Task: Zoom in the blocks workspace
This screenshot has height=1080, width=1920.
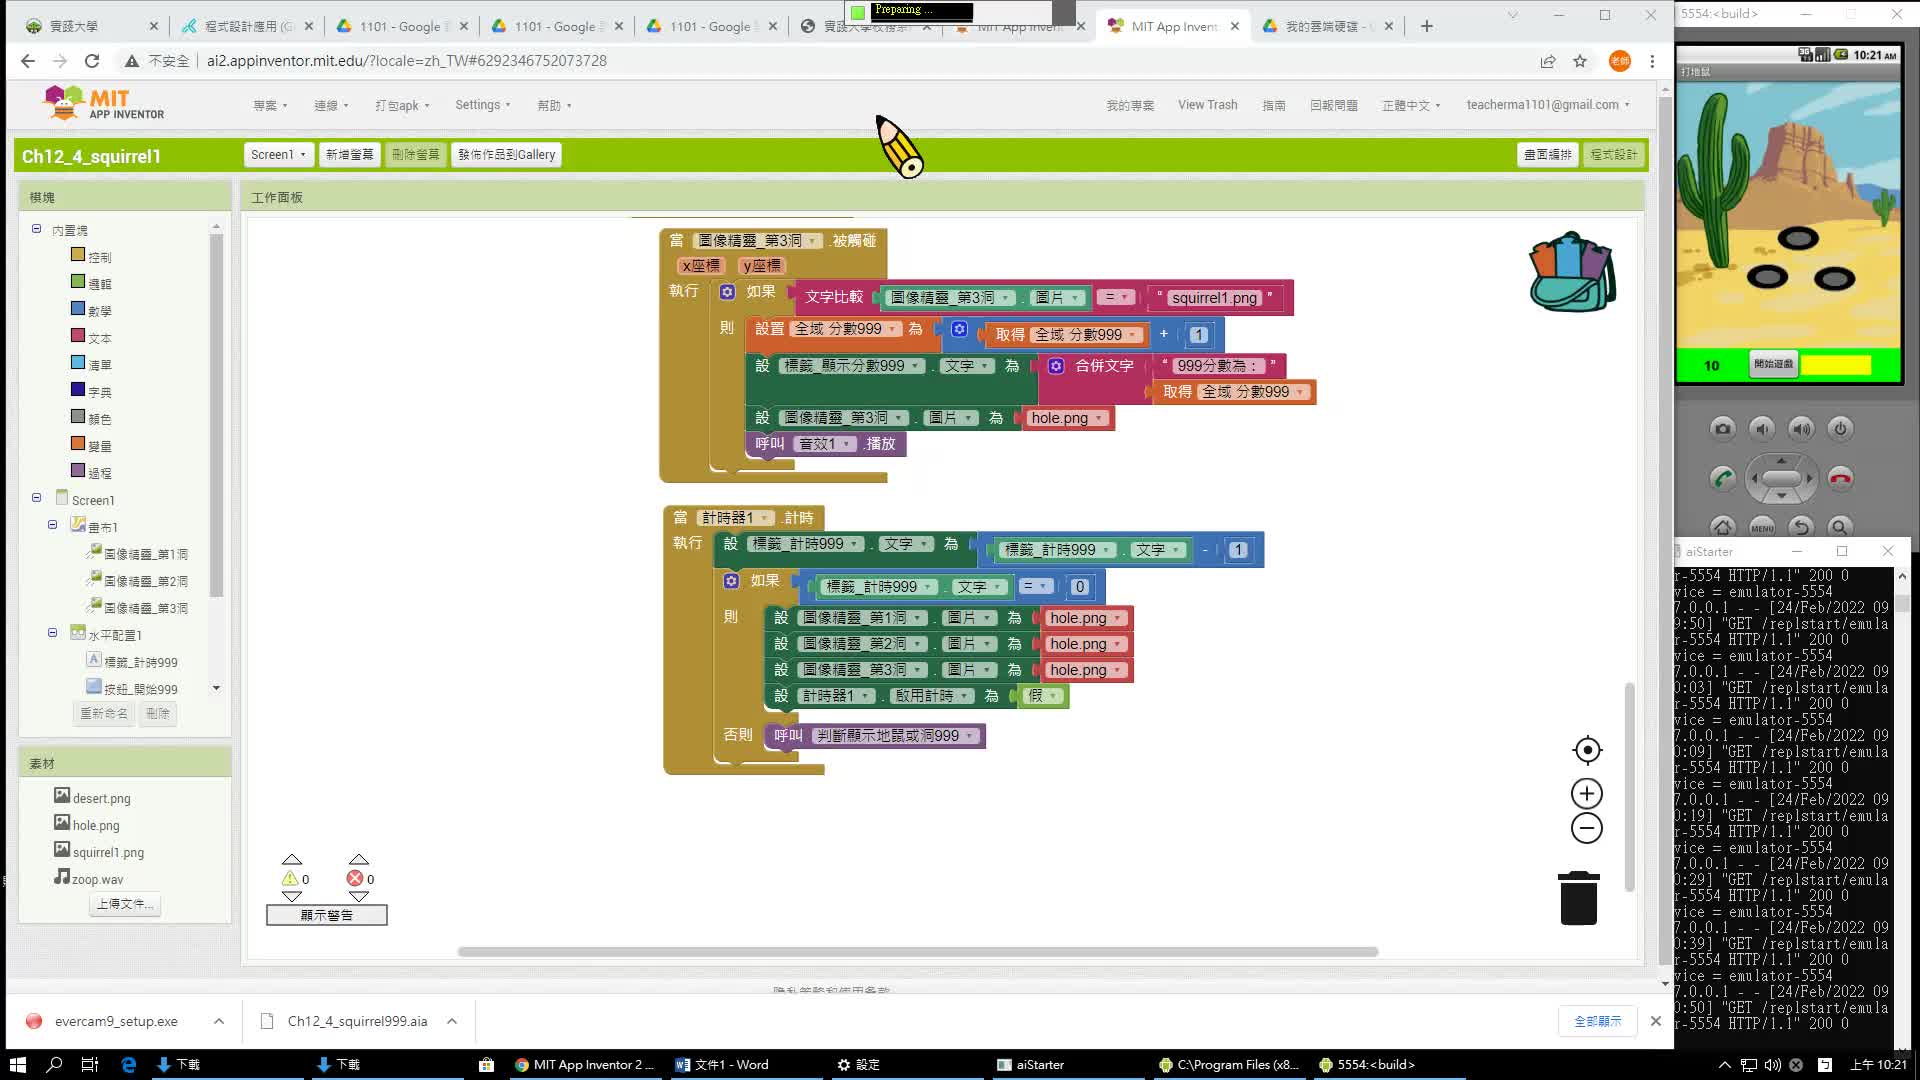Action: pos(1587,794)
